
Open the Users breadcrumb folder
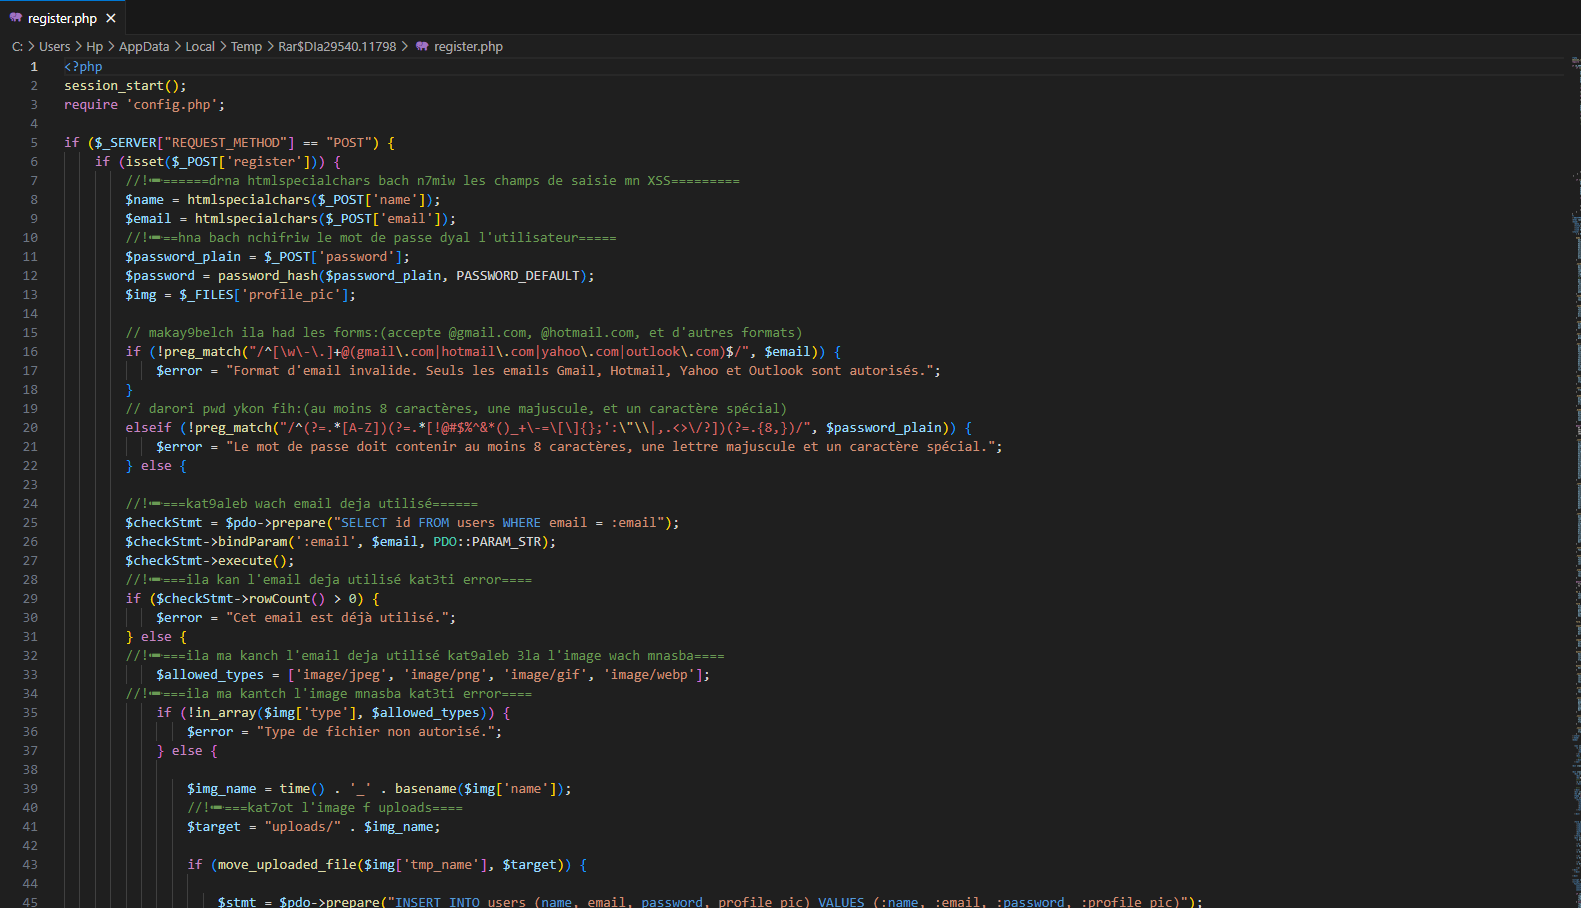(x=54, y=47)
